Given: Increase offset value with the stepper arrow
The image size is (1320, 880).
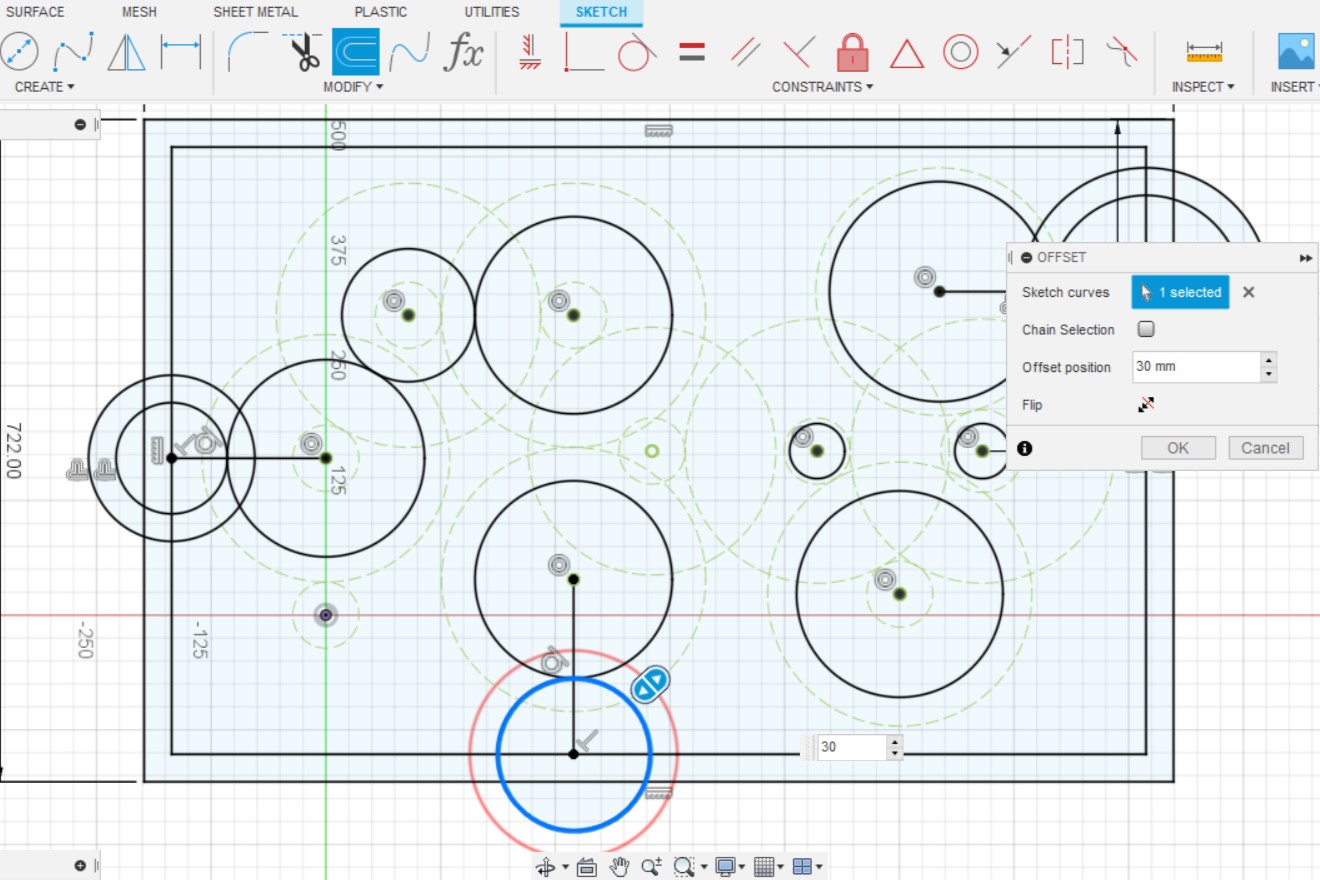Looking at the screenshot, I should pos(1268,361).
